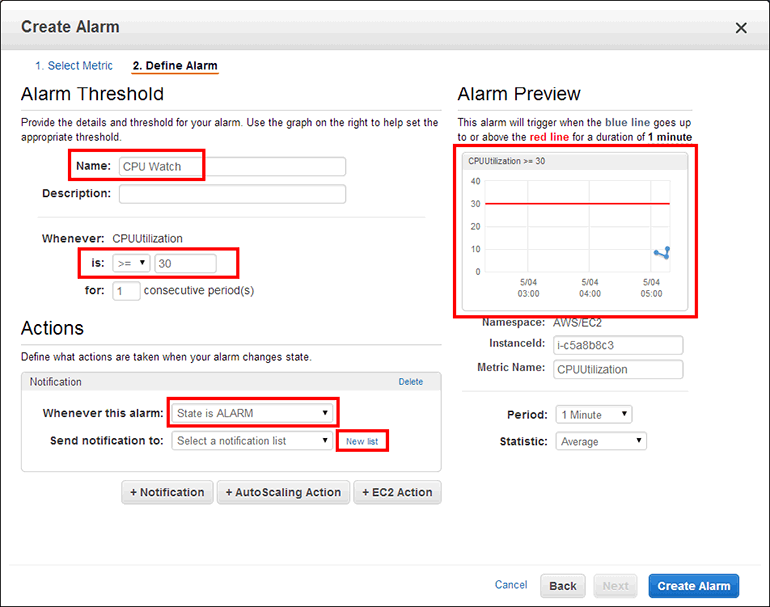Open the comparison operator dropdown

[x=131, y=263]
